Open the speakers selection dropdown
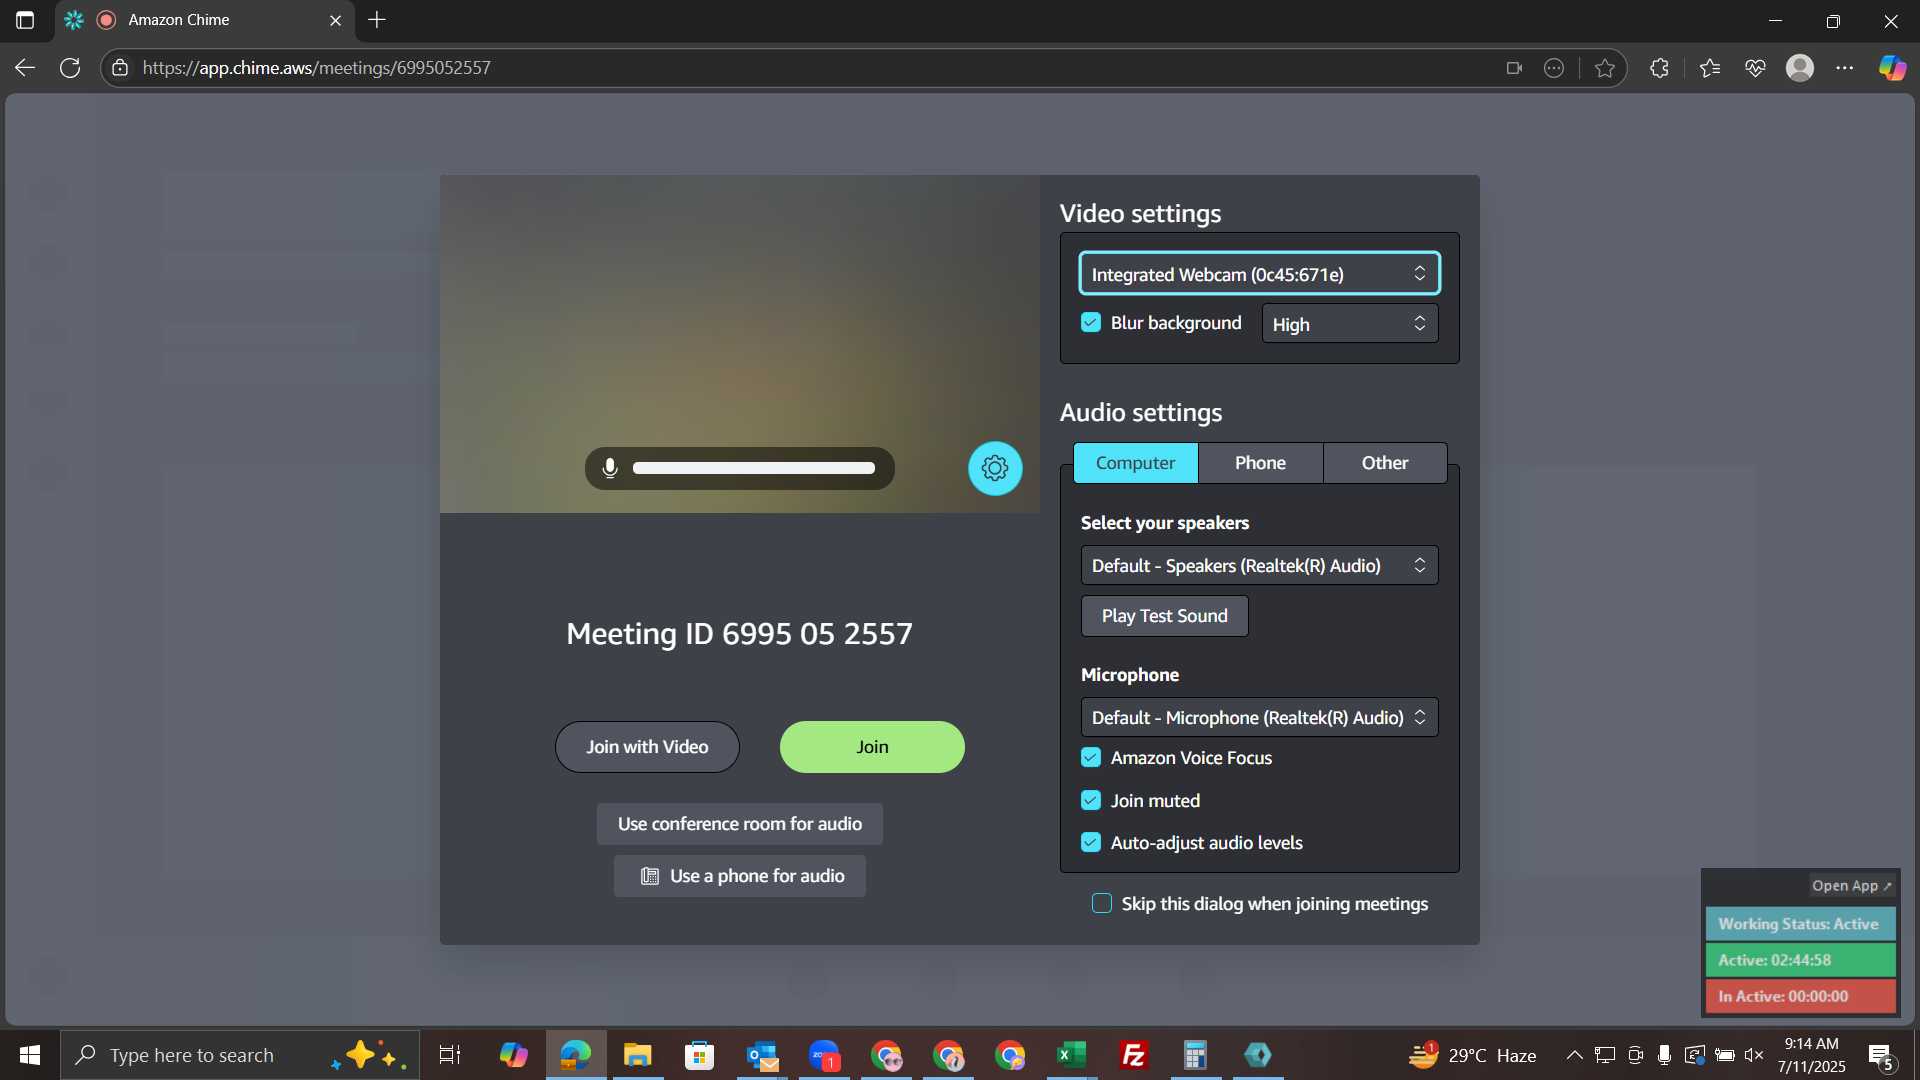Viewport: 1920px width, 1080px height. pos(1259,566)
